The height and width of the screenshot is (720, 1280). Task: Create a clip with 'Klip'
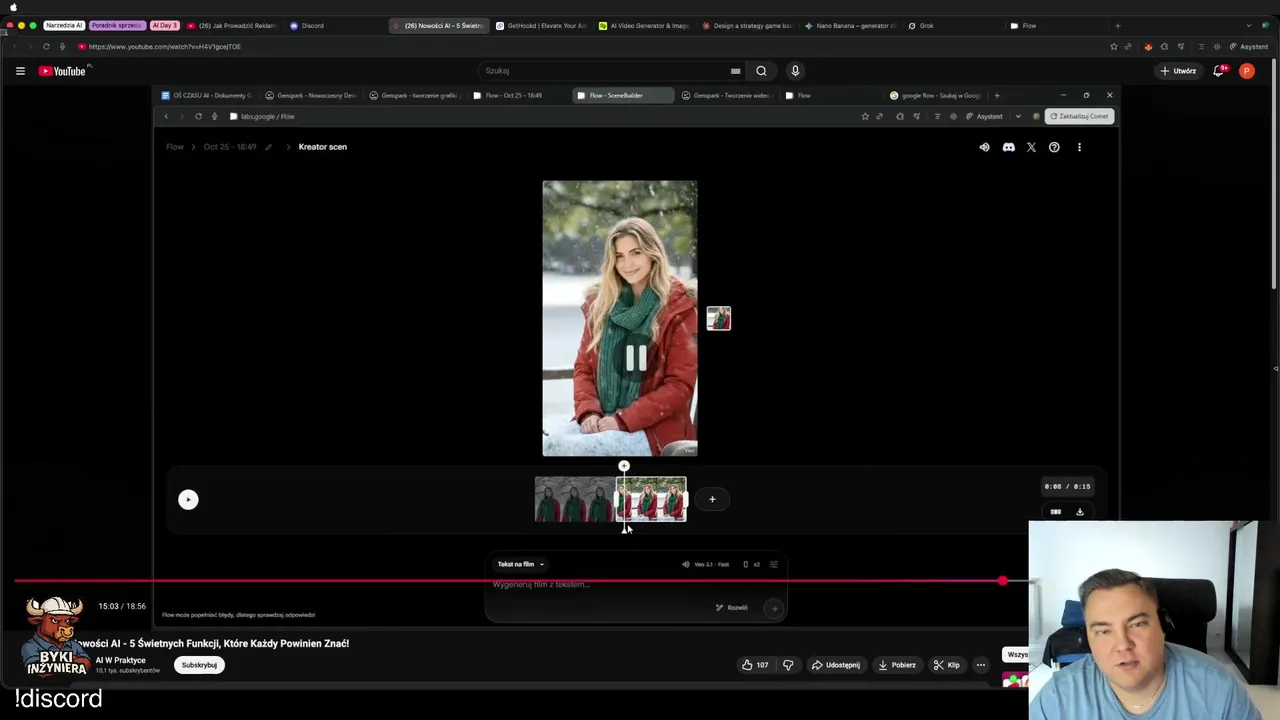946,665
